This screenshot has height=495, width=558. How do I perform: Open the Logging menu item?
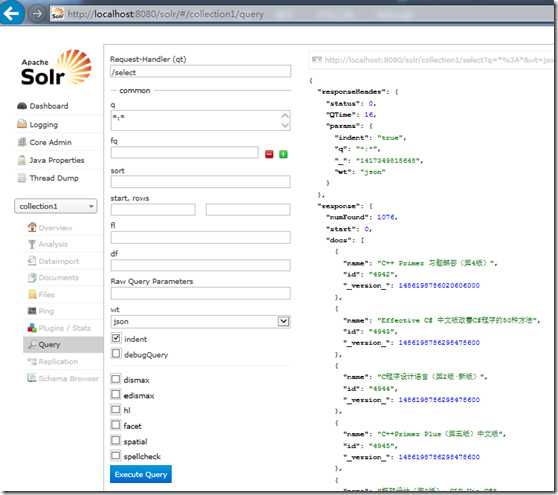click(44, 125)
